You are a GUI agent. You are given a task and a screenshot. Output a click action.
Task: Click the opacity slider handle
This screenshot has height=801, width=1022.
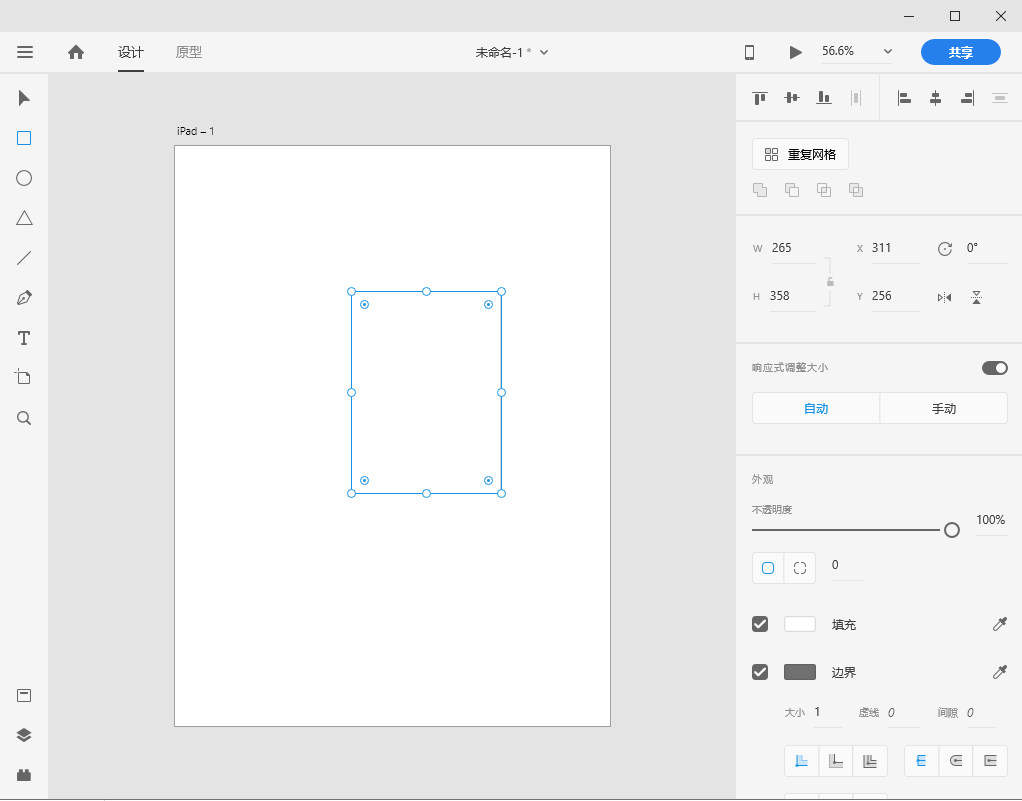tap(952, 530)
